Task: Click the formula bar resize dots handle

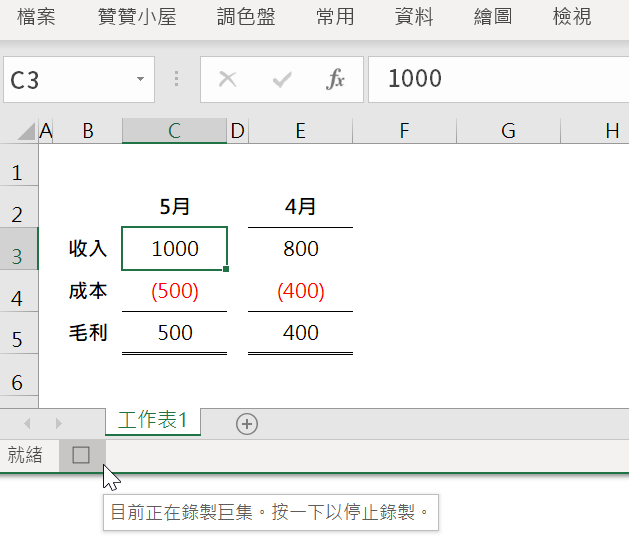Action: coord(177,79)
